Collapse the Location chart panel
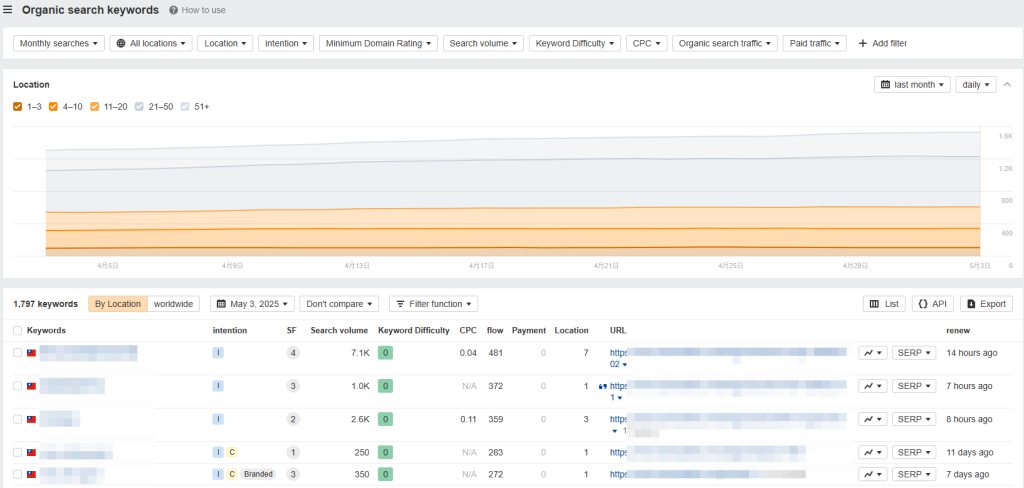 coord(1006,84)
